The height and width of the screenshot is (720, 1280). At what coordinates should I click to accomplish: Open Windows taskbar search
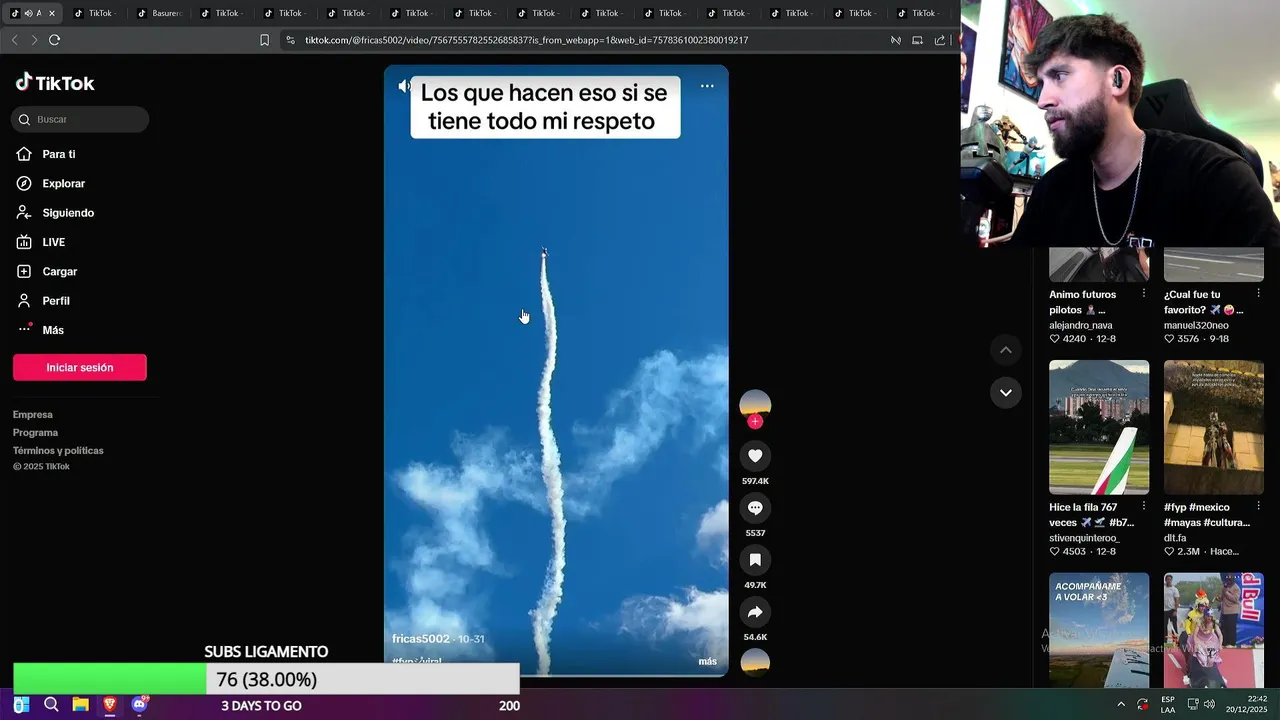point(51,705)
